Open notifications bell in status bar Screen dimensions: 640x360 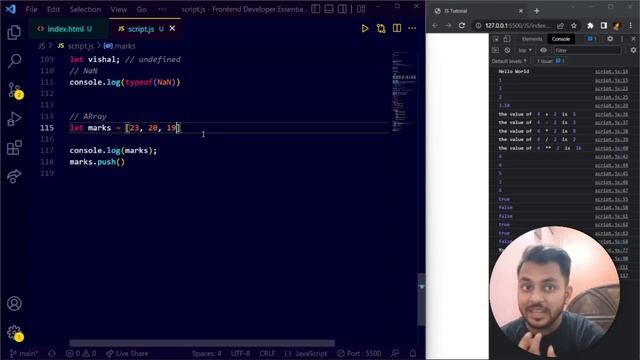click(413, 353)
